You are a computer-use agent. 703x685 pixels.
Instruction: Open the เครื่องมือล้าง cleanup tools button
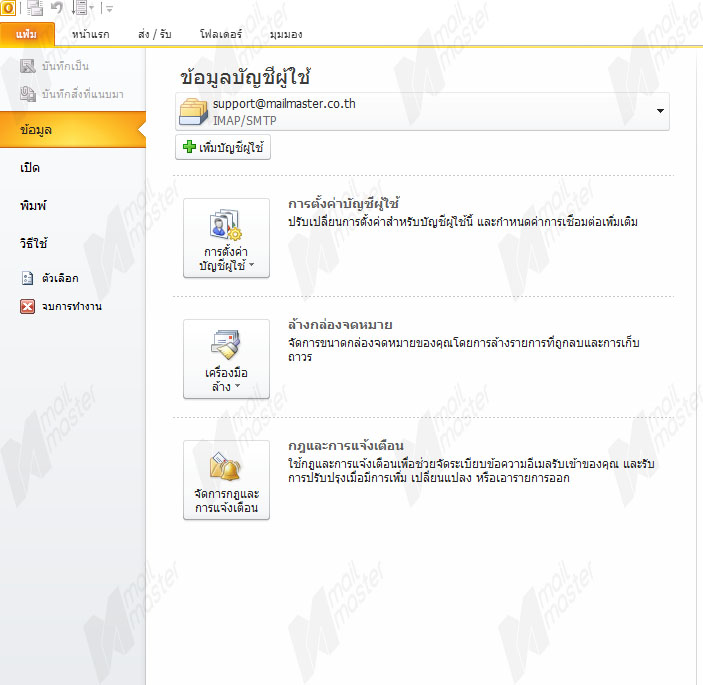pyautogui.click(x=226, y=359)
